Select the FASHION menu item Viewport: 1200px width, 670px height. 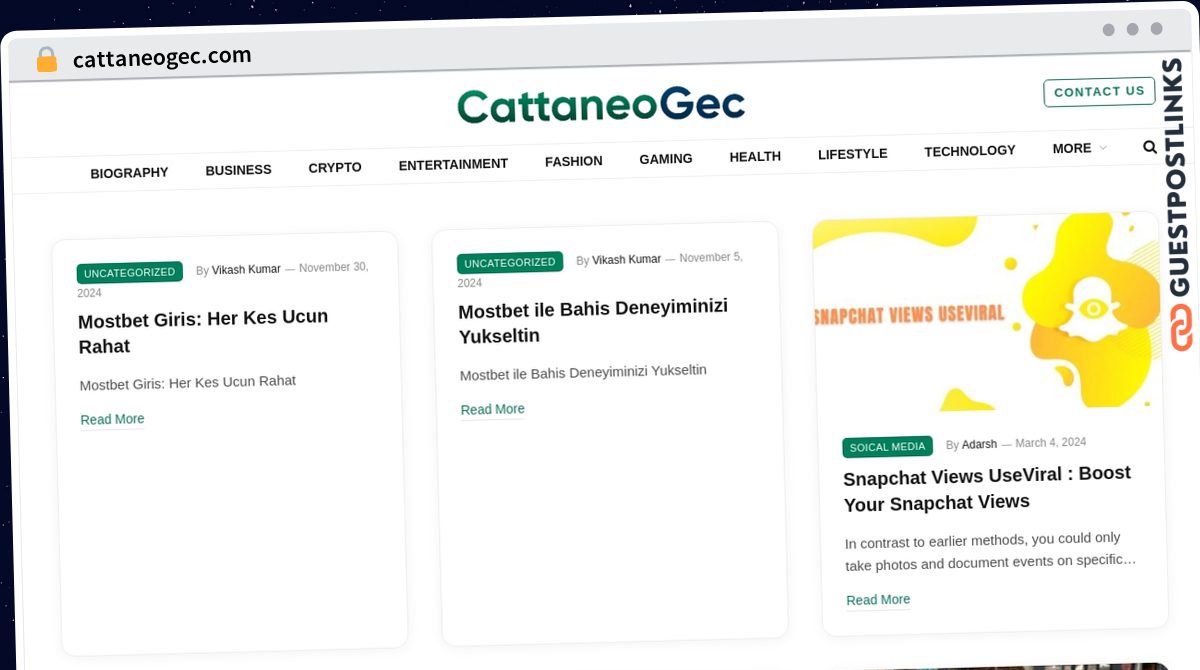pyautogui.click(x=573, y=161)
